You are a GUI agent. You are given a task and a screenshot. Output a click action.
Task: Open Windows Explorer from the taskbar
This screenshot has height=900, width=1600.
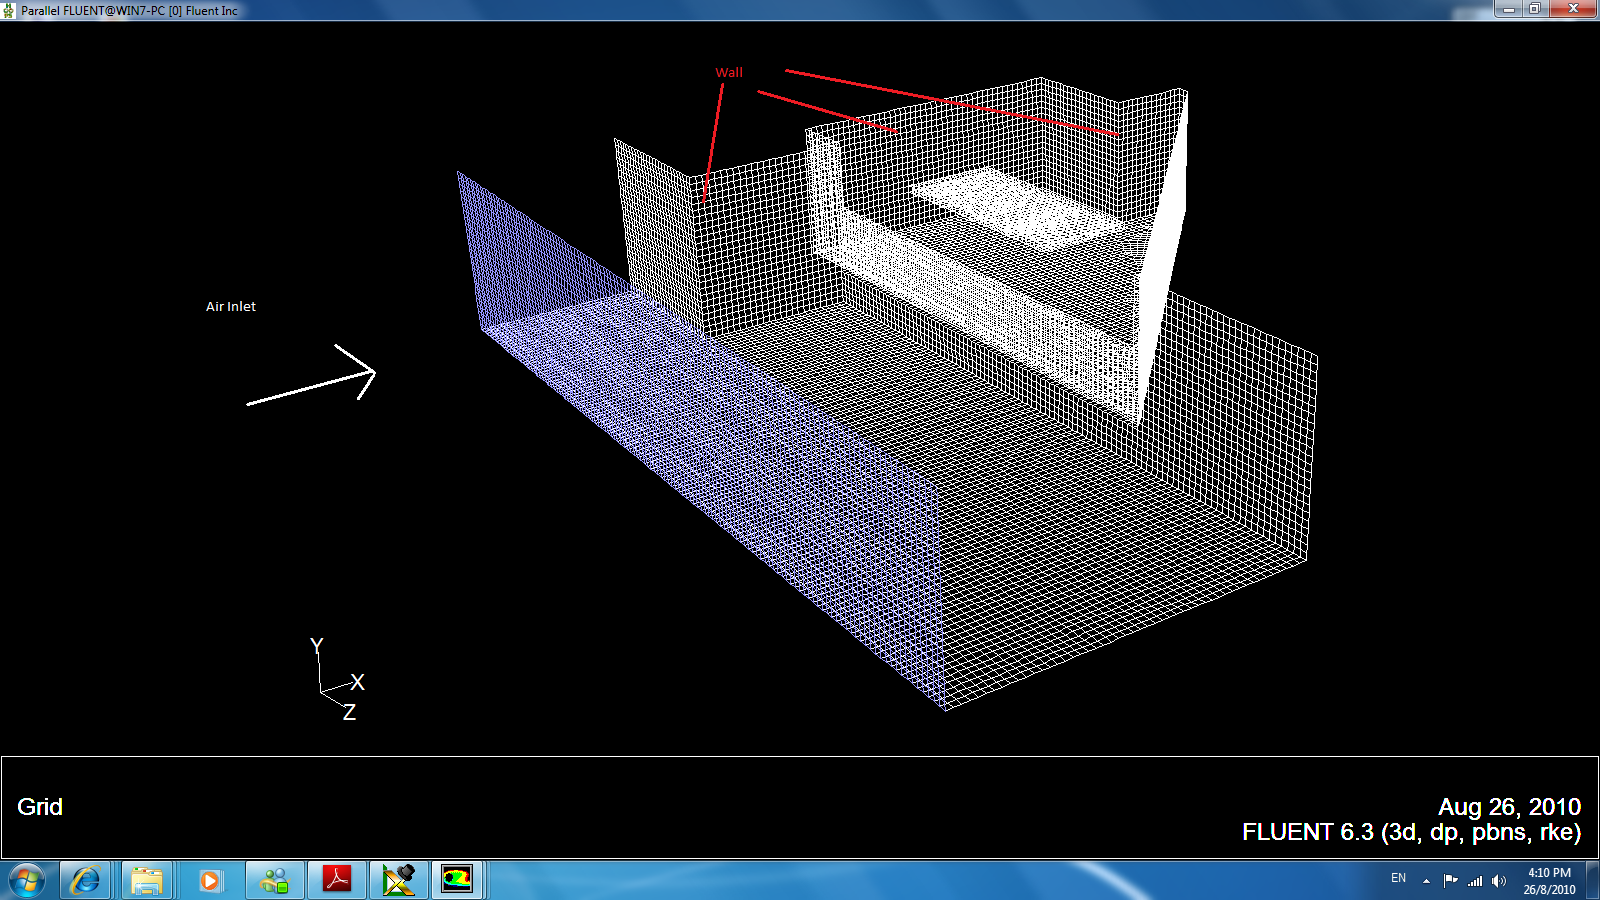(148, 880)
